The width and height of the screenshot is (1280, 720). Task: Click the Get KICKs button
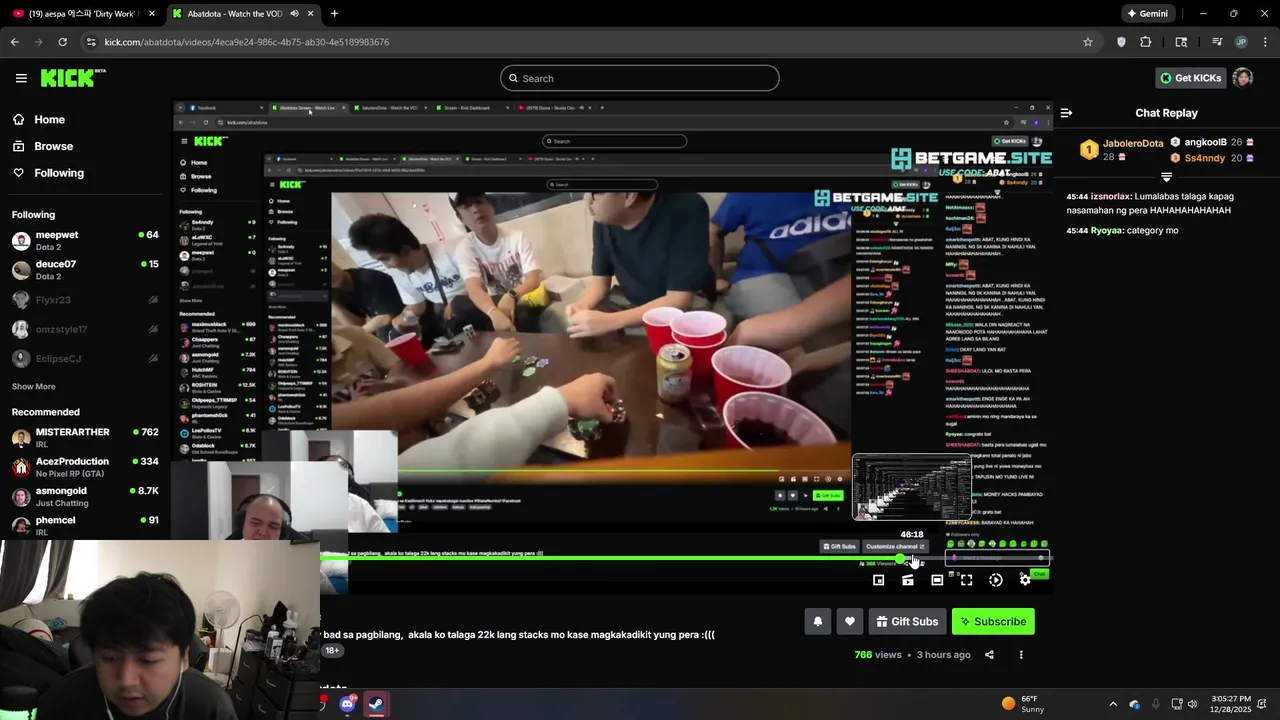click(x=1190, y=78)
